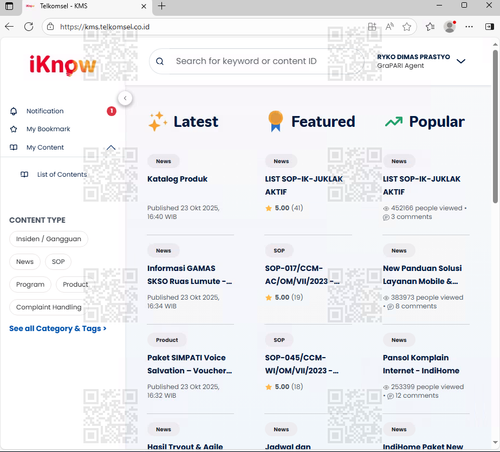Image resolution: width=500 pixels, height=452 pixels.
Task: Click the browser profile avatar
Action: click(450, 27)
